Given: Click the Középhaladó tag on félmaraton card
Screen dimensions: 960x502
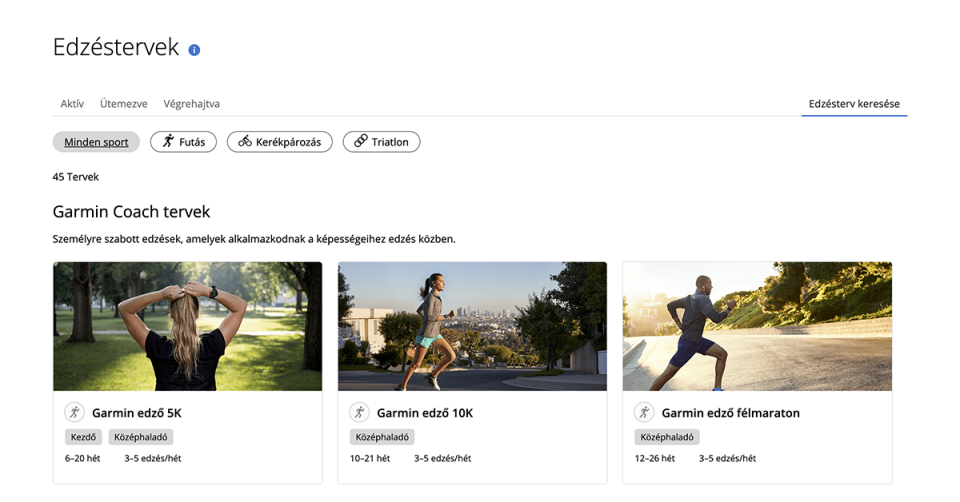Looking at the screenshot, I should (x=667, y=437).
